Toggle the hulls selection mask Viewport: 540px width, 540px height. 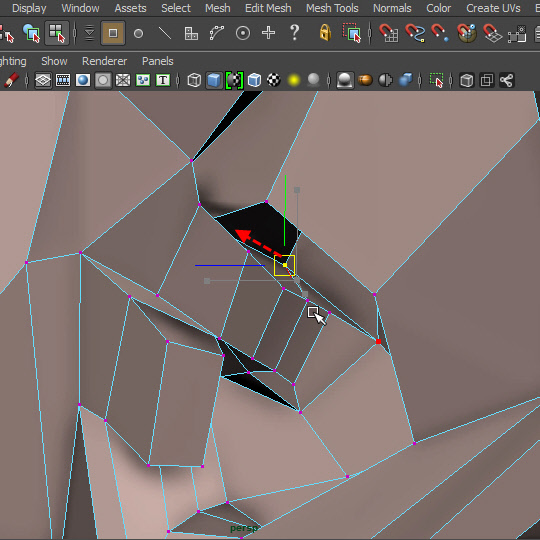(x=217, y=33)
